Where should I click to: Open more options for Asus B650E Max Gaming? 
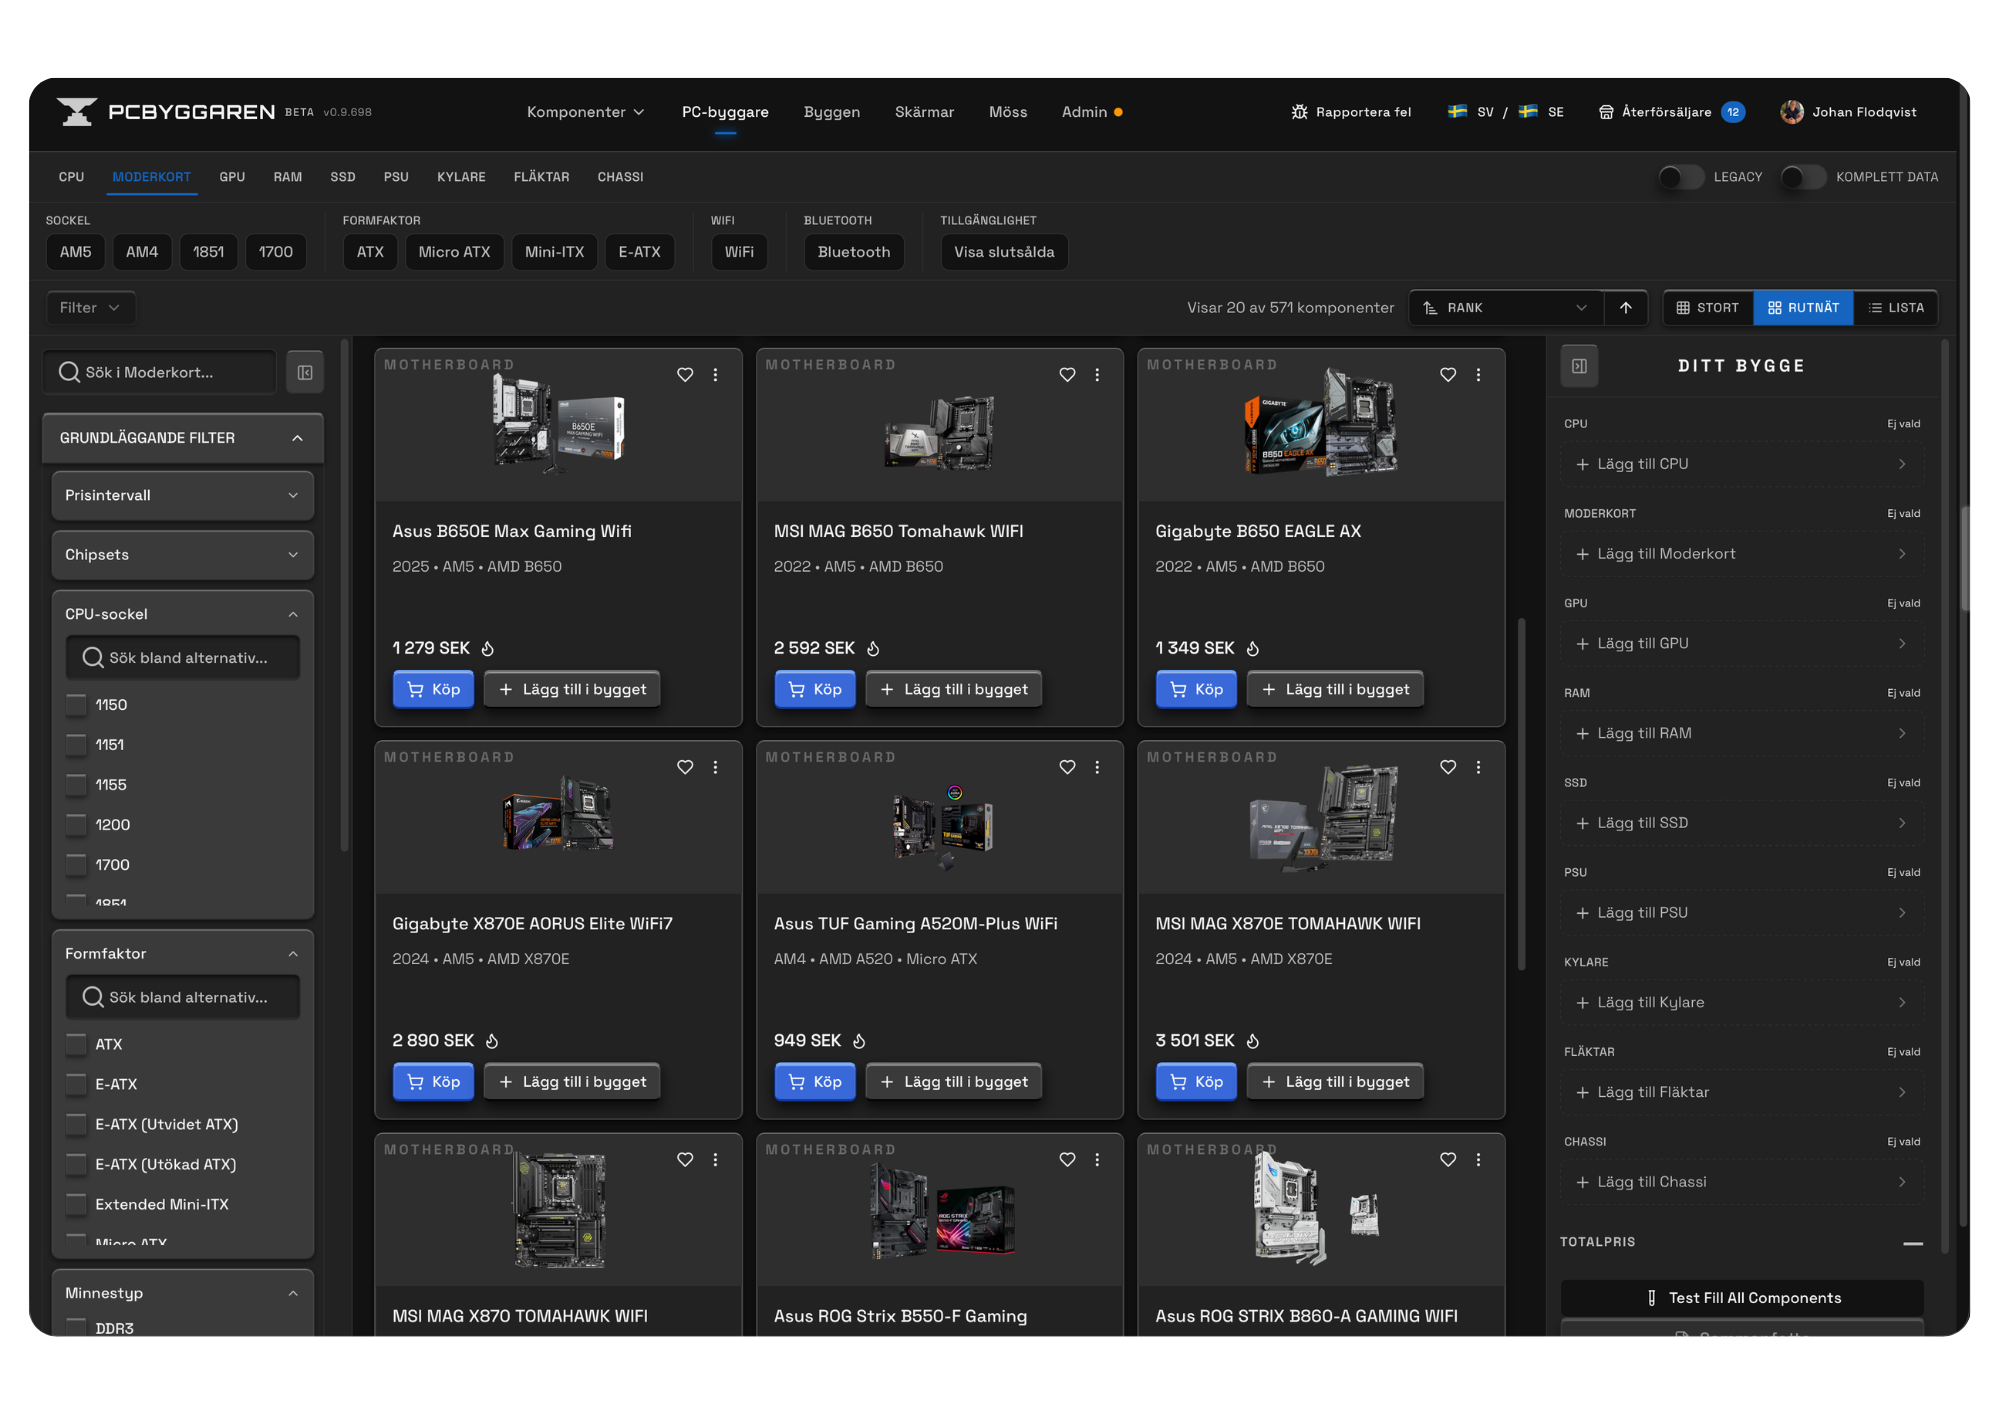point(715,375)
